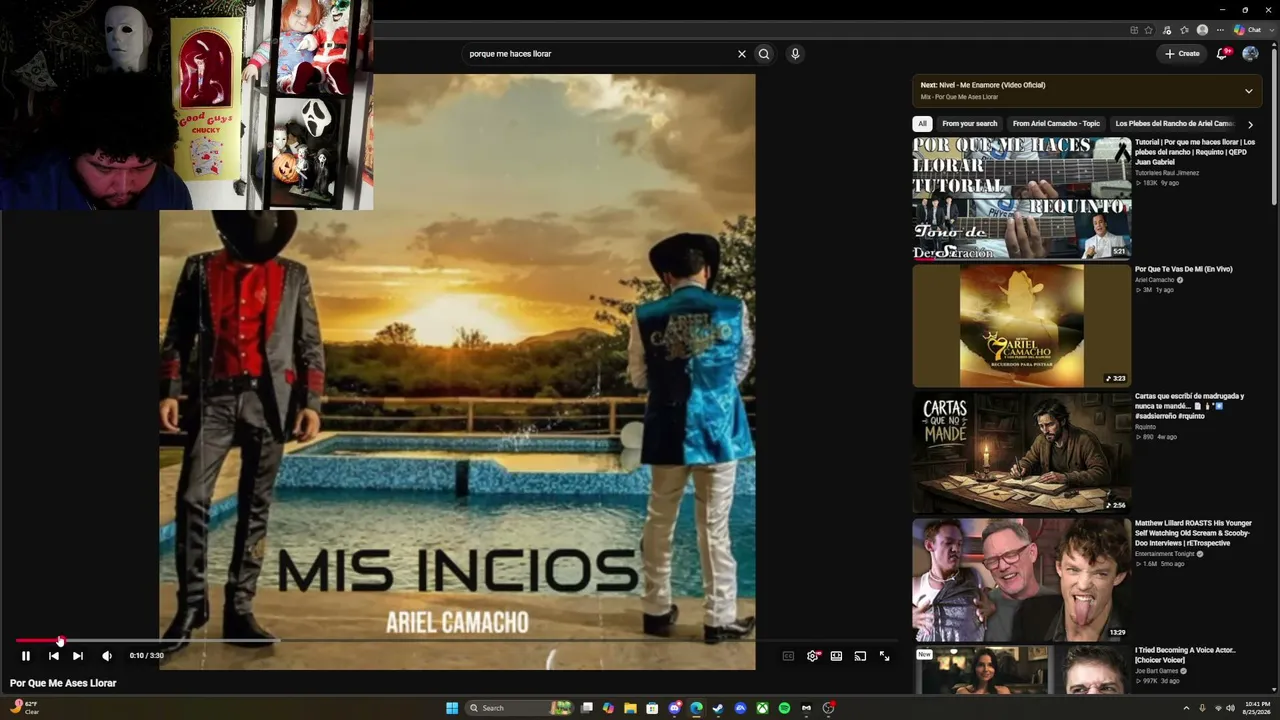Open the Create menu
Image resolution: width=1280 pixels, height=720 pixels.
tap(1182, 54)
